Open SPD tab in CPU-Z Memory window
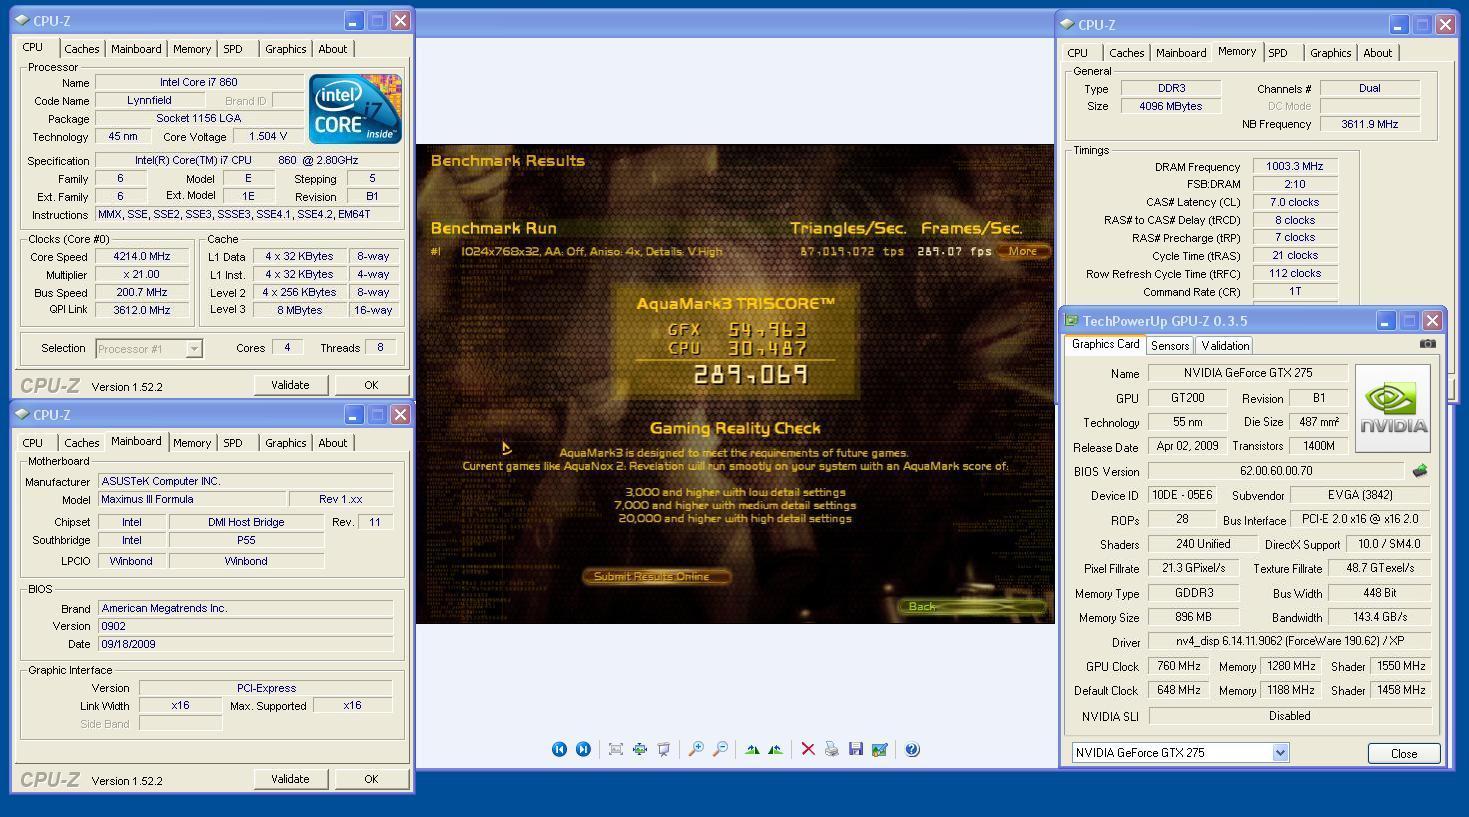This screenshot has height=817, width=1469. [x=1278, y=53]
